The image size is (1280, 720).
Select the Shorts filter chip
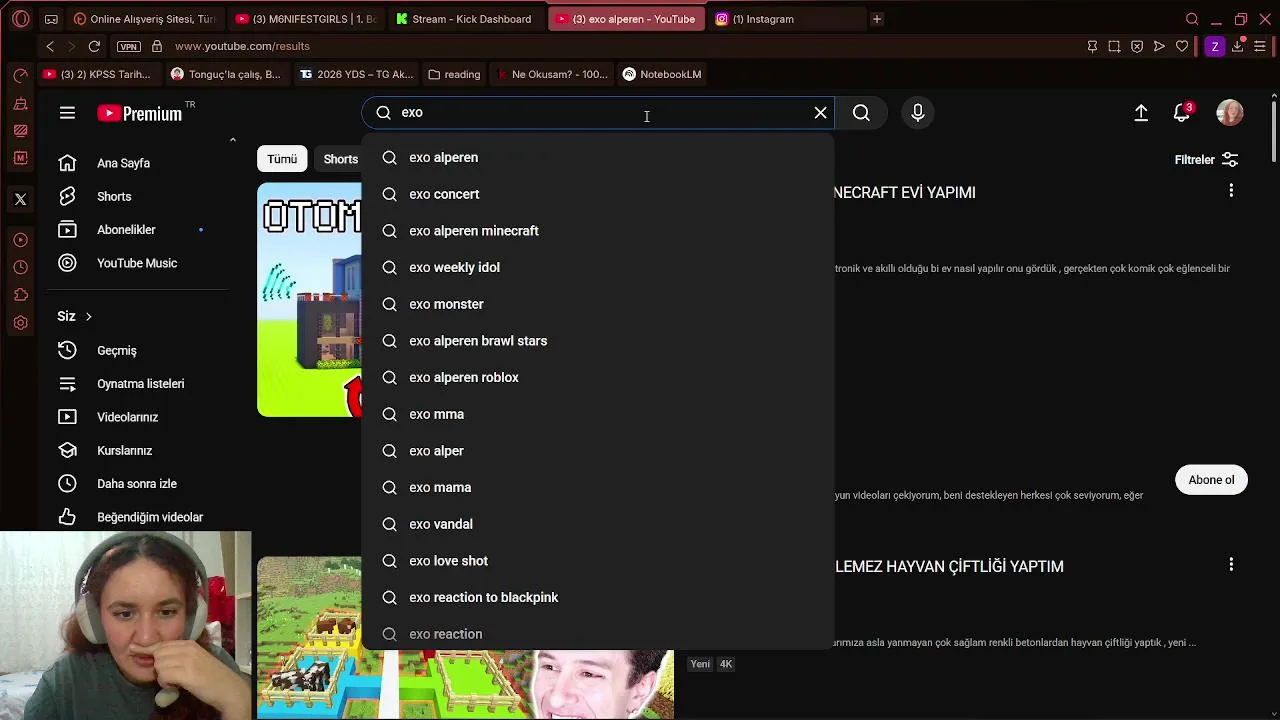click(340, 159)
